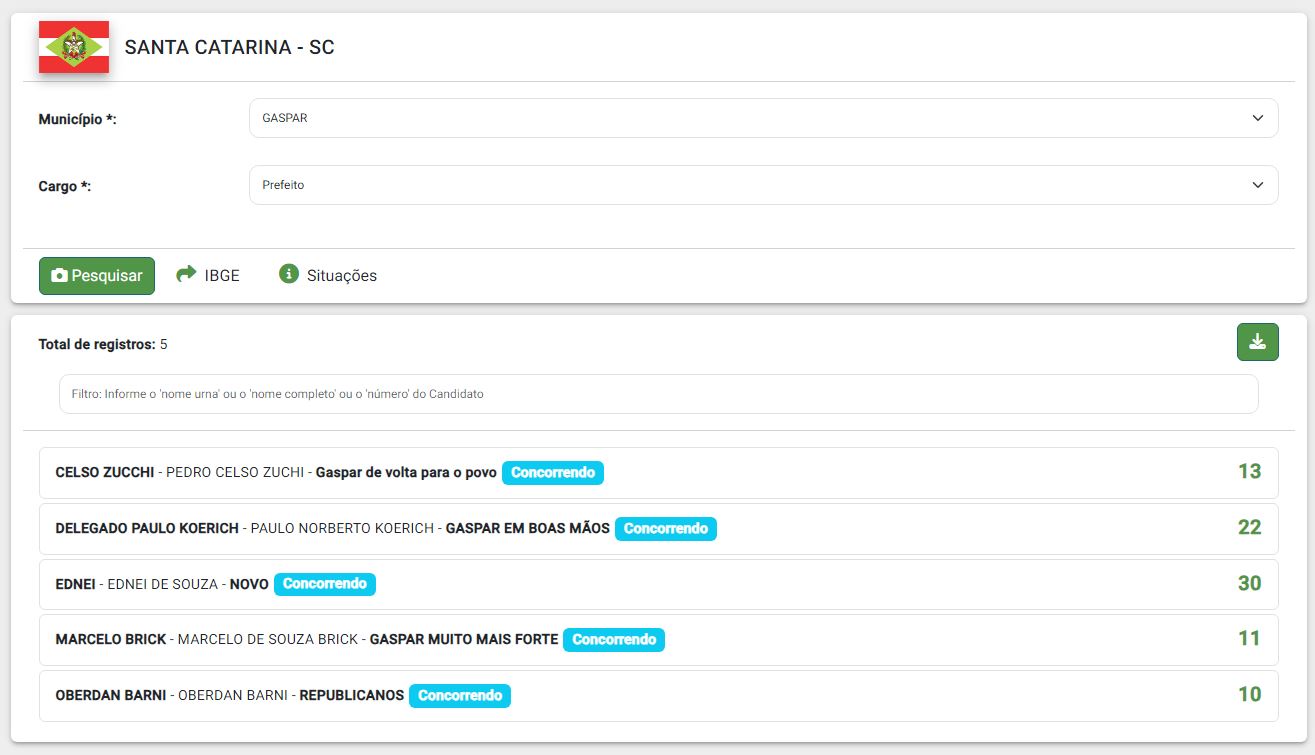Click the full name MARCELO DE SOUZA BRICK

tap(268, 639)
